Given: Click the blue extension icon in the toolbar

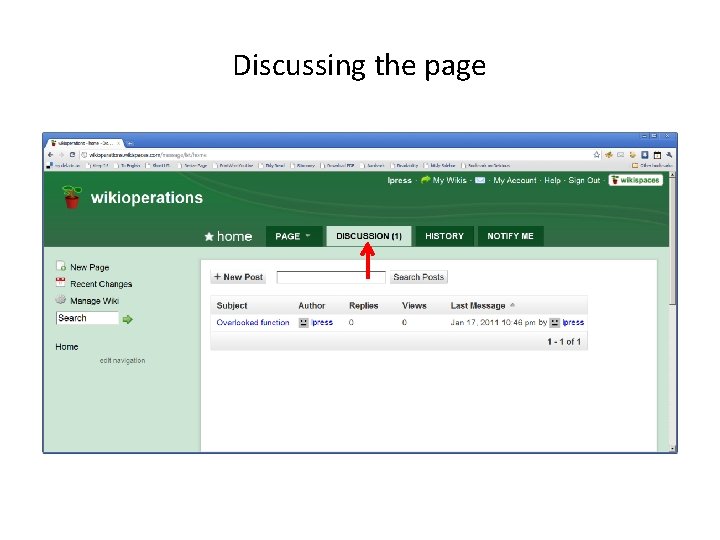Looking at the screenshot, I should click(645, 155).
